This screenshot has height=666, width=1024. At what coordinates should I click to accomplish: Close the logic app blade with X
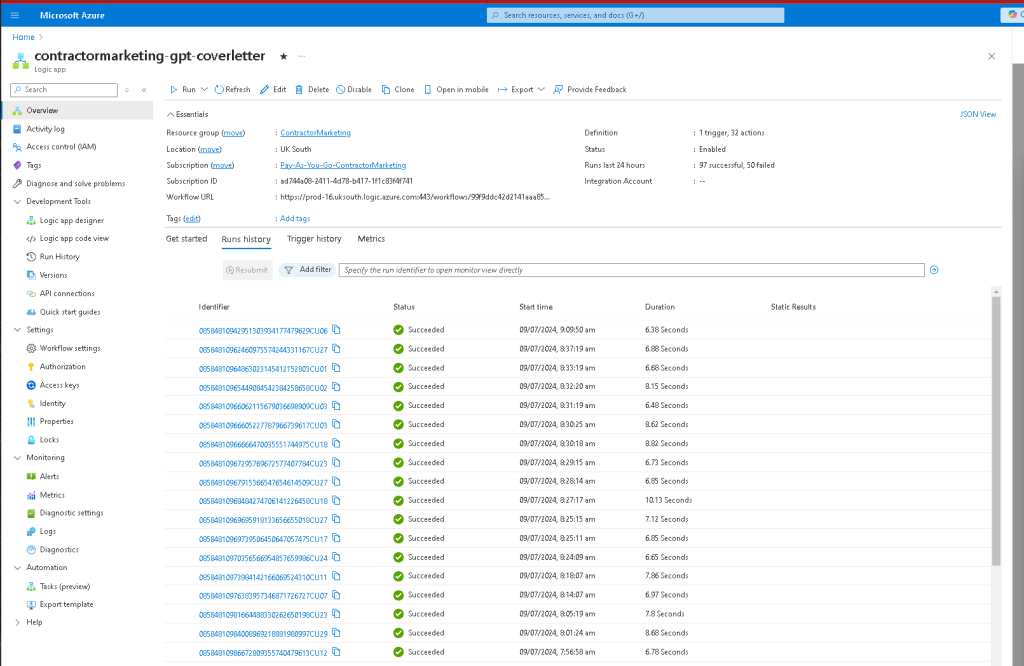pyautogui.click(x=991, y=56)
